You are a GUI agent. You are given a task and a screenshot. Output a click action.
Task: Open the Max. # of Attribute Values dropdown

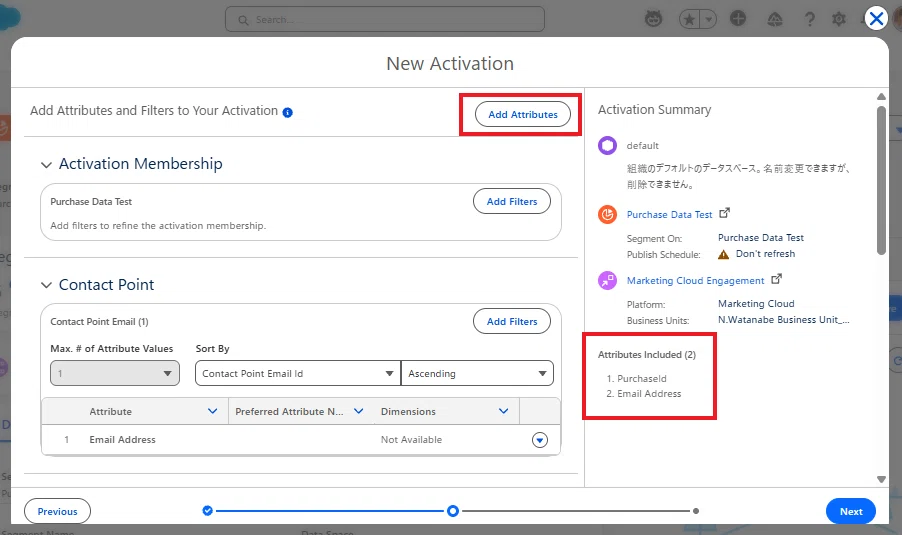[115, 373]
